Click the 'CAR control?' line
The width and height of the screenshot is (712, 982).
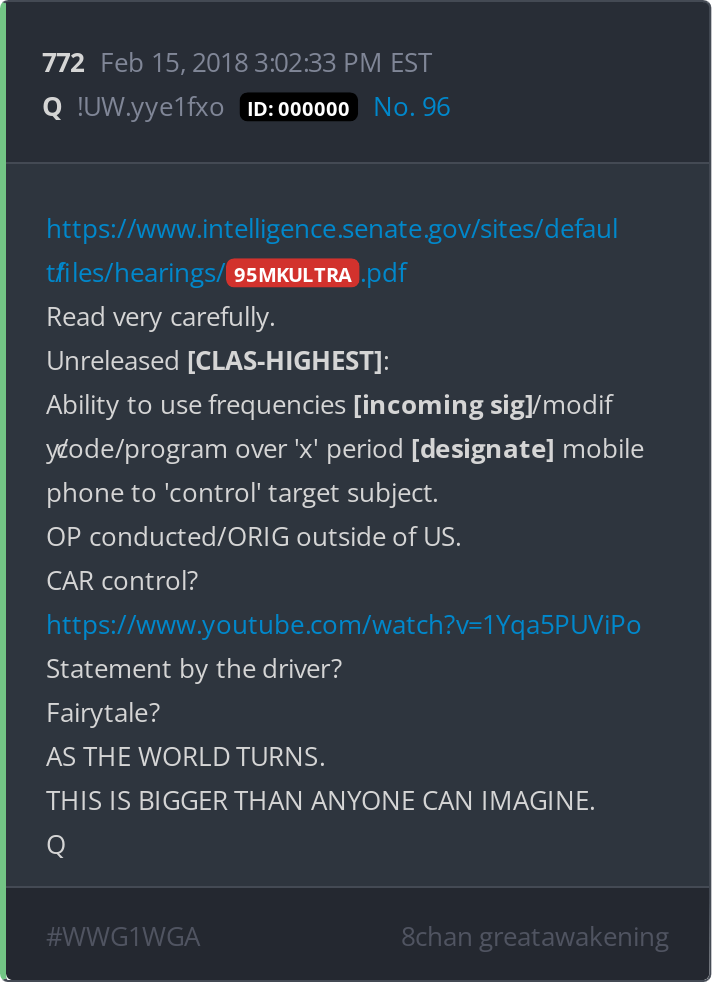tap(122, 581)
